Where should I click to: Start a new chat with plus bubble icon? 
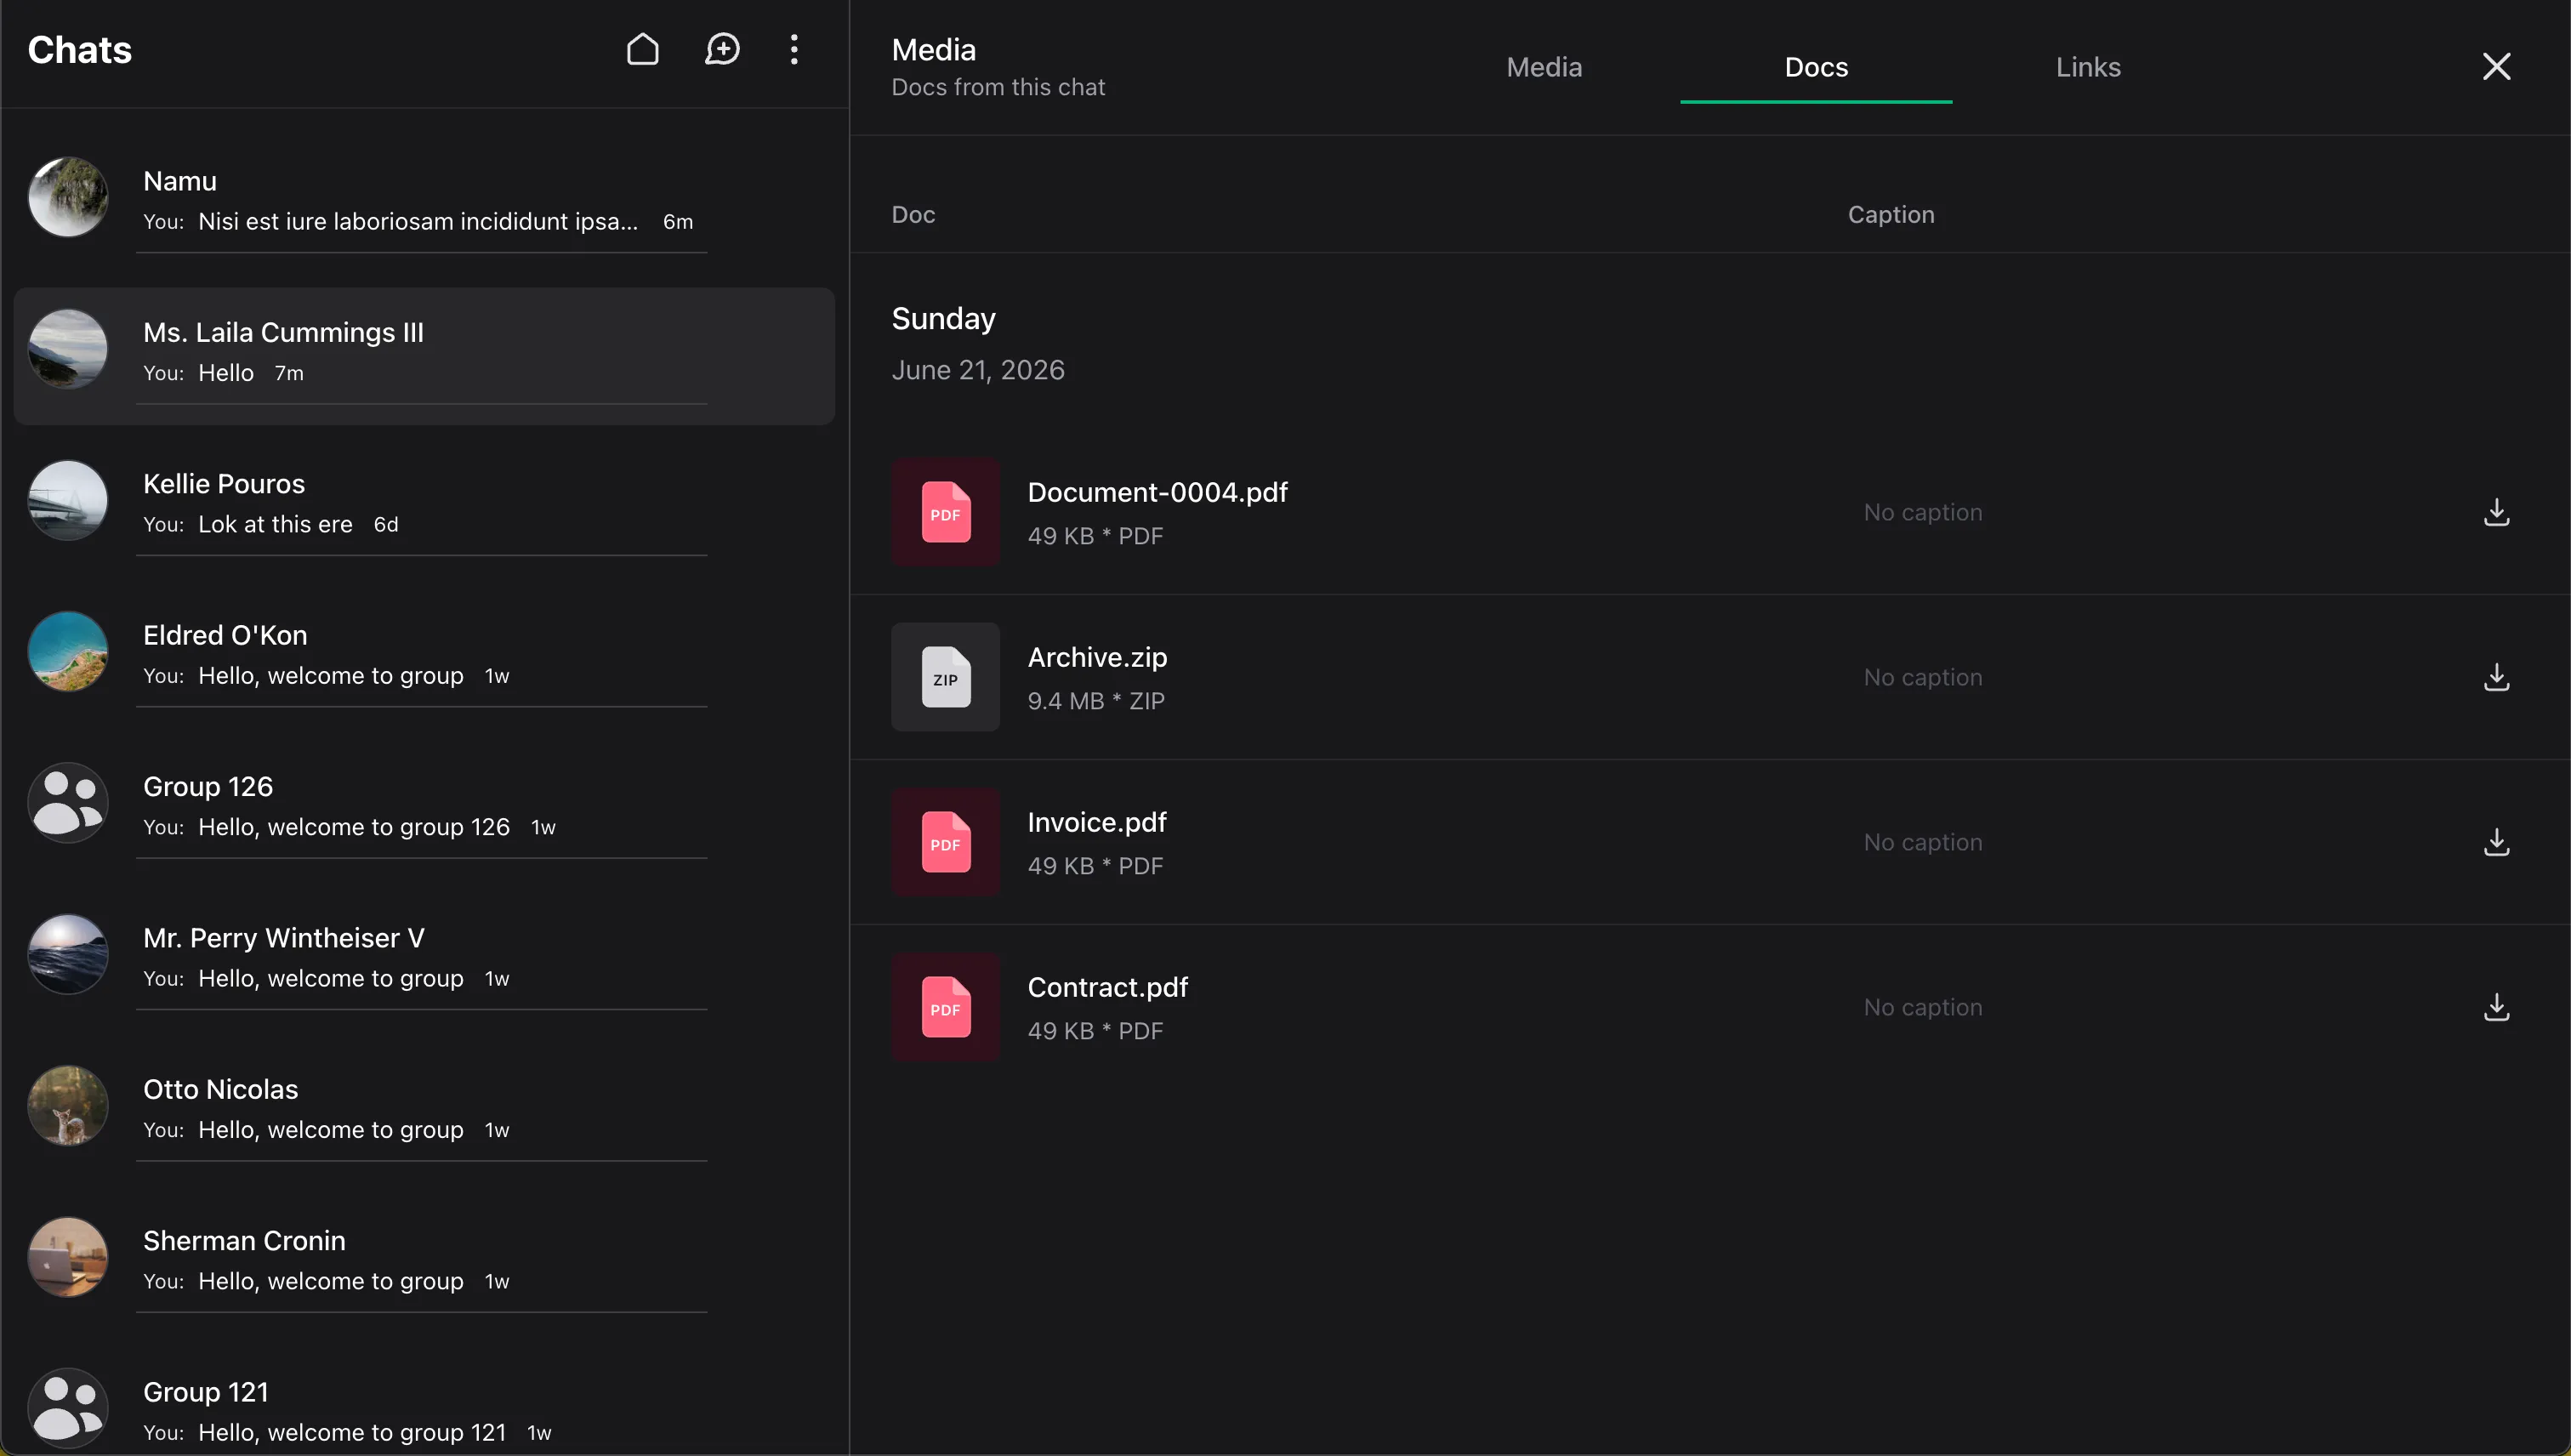point(722,50)
